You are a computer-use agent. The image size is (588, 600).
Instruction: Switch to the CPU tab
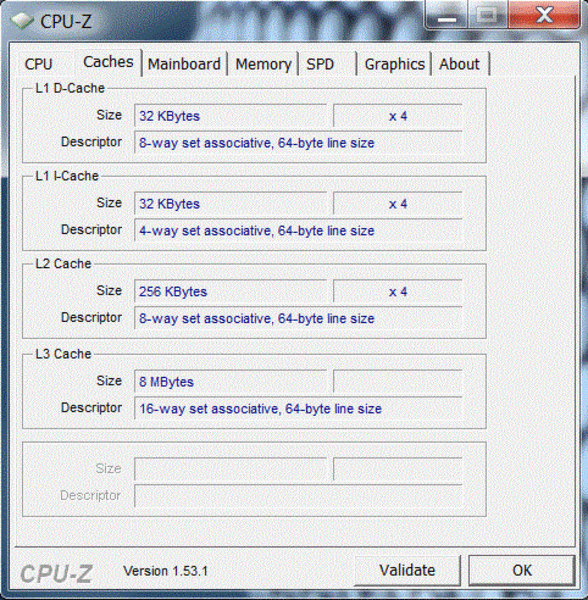pyautogui.click(x=38, y=64)
